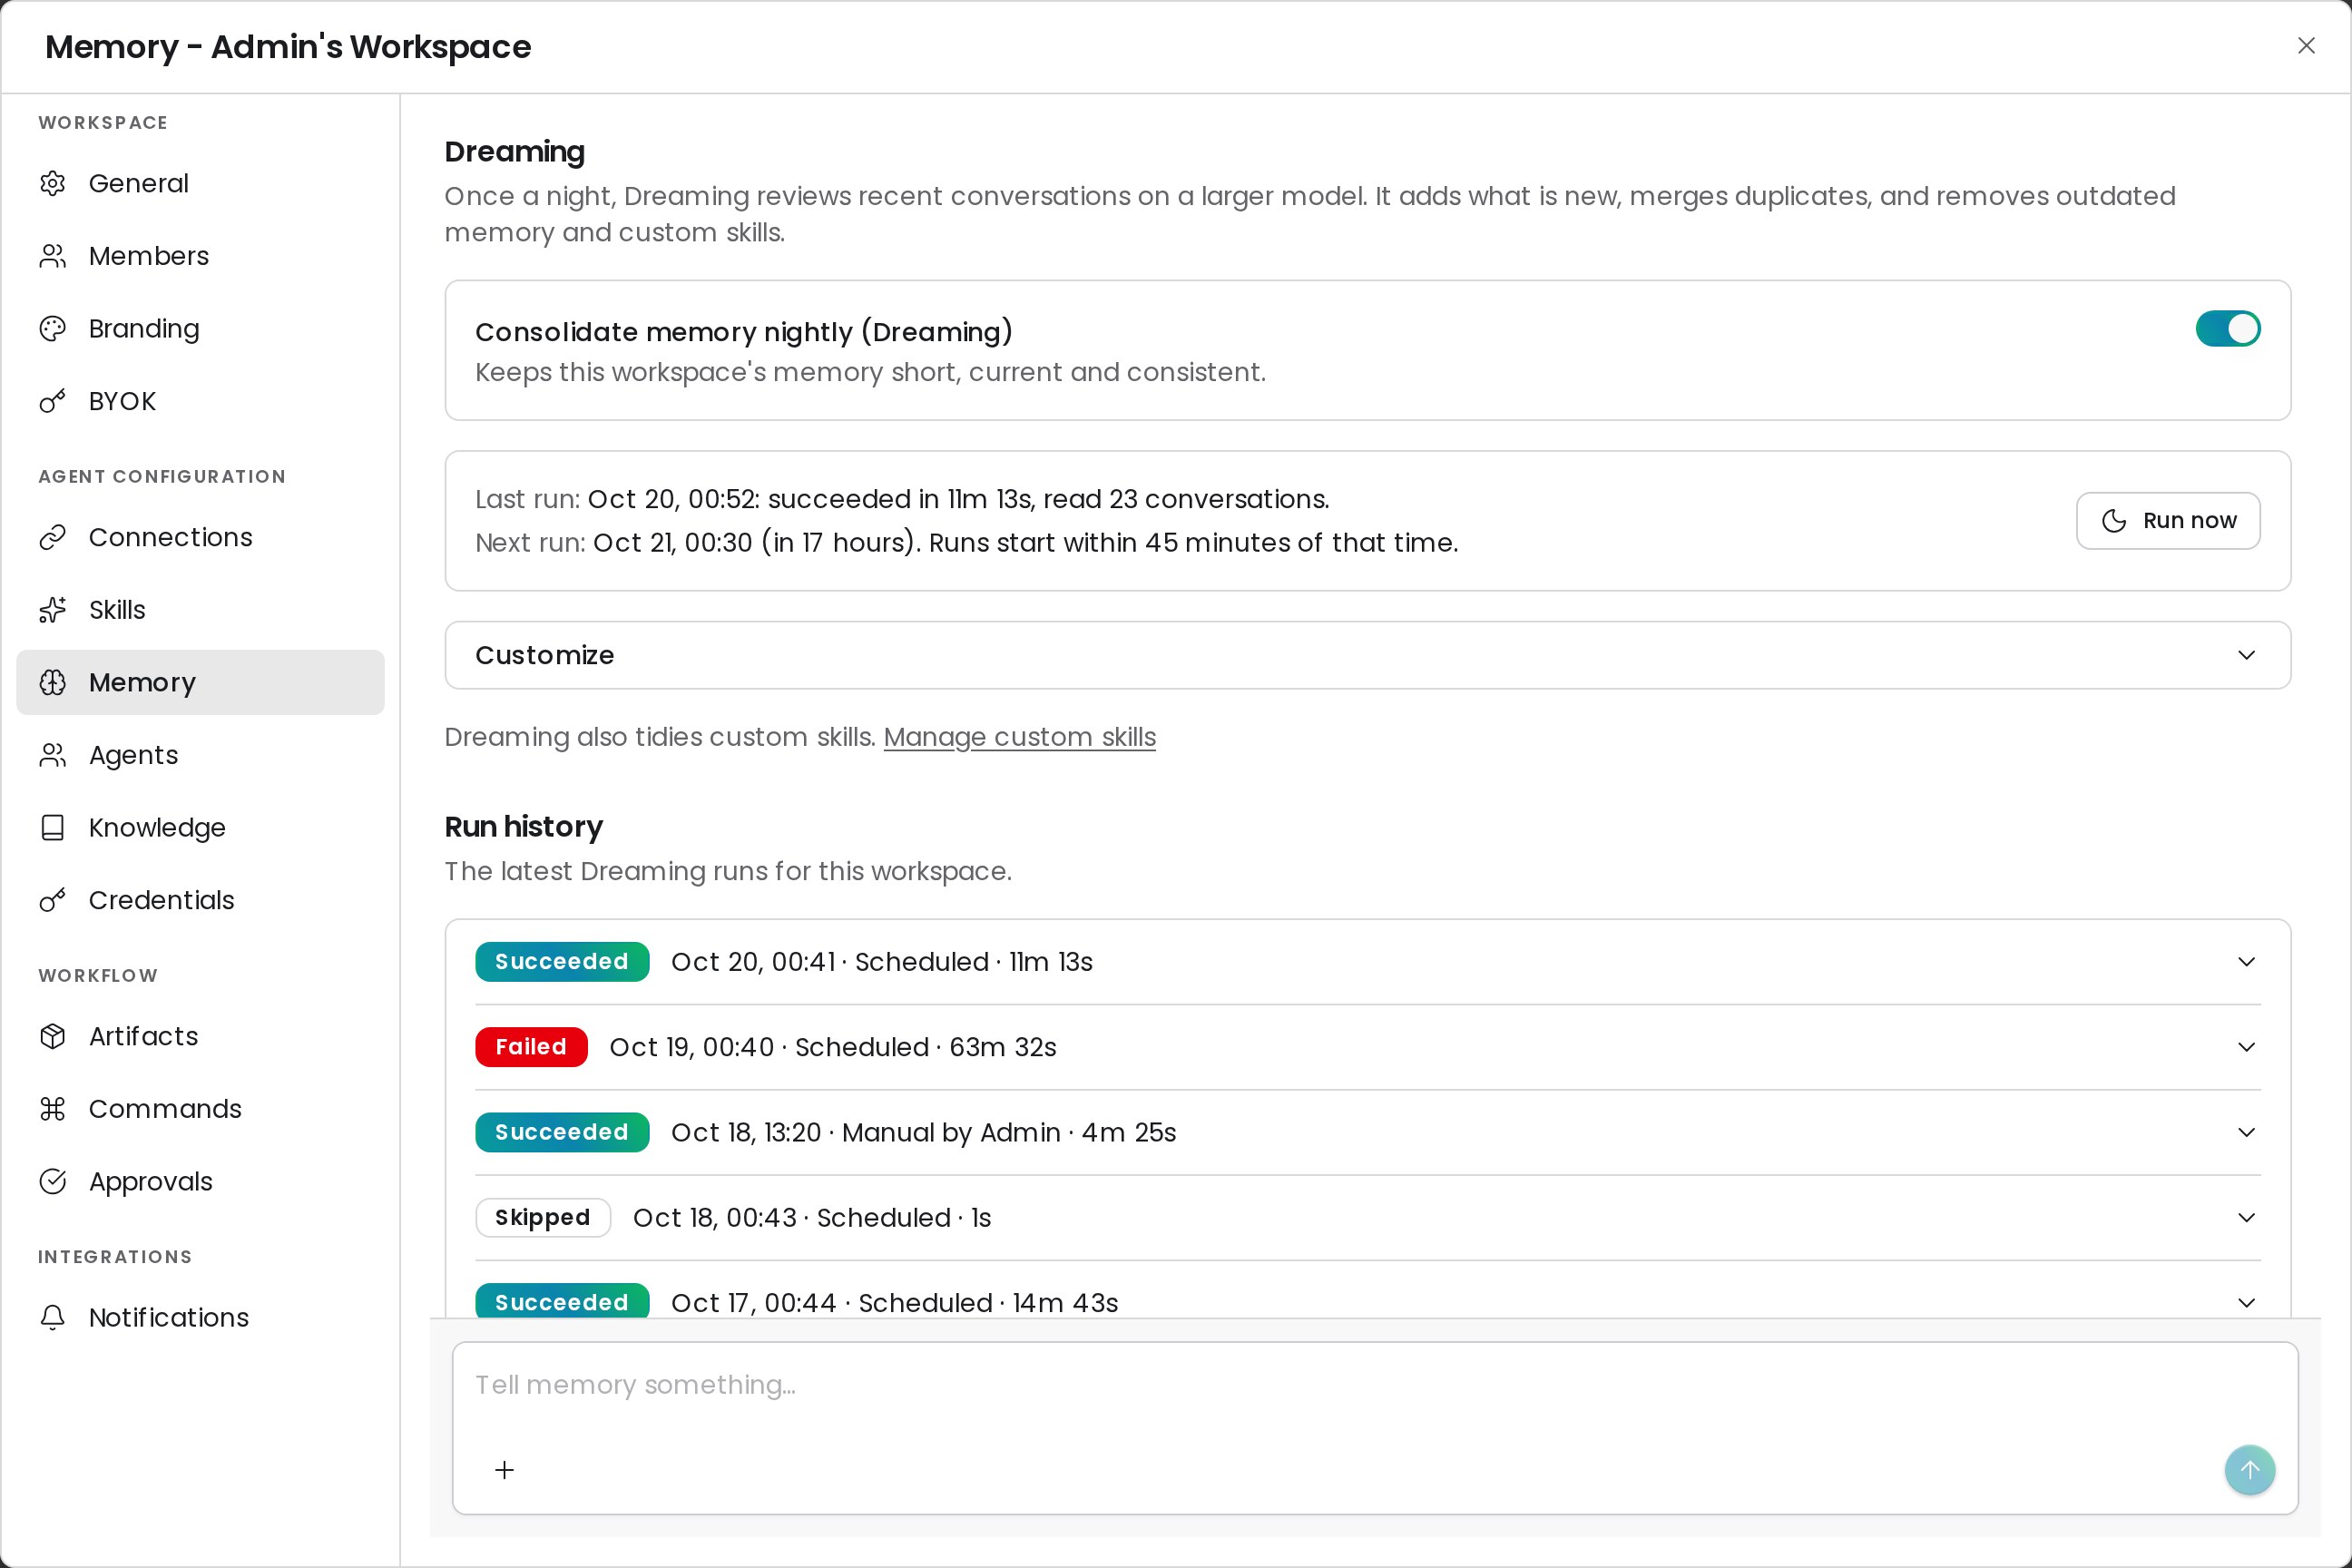Click the General gear icon

click(x=53, y=183)
